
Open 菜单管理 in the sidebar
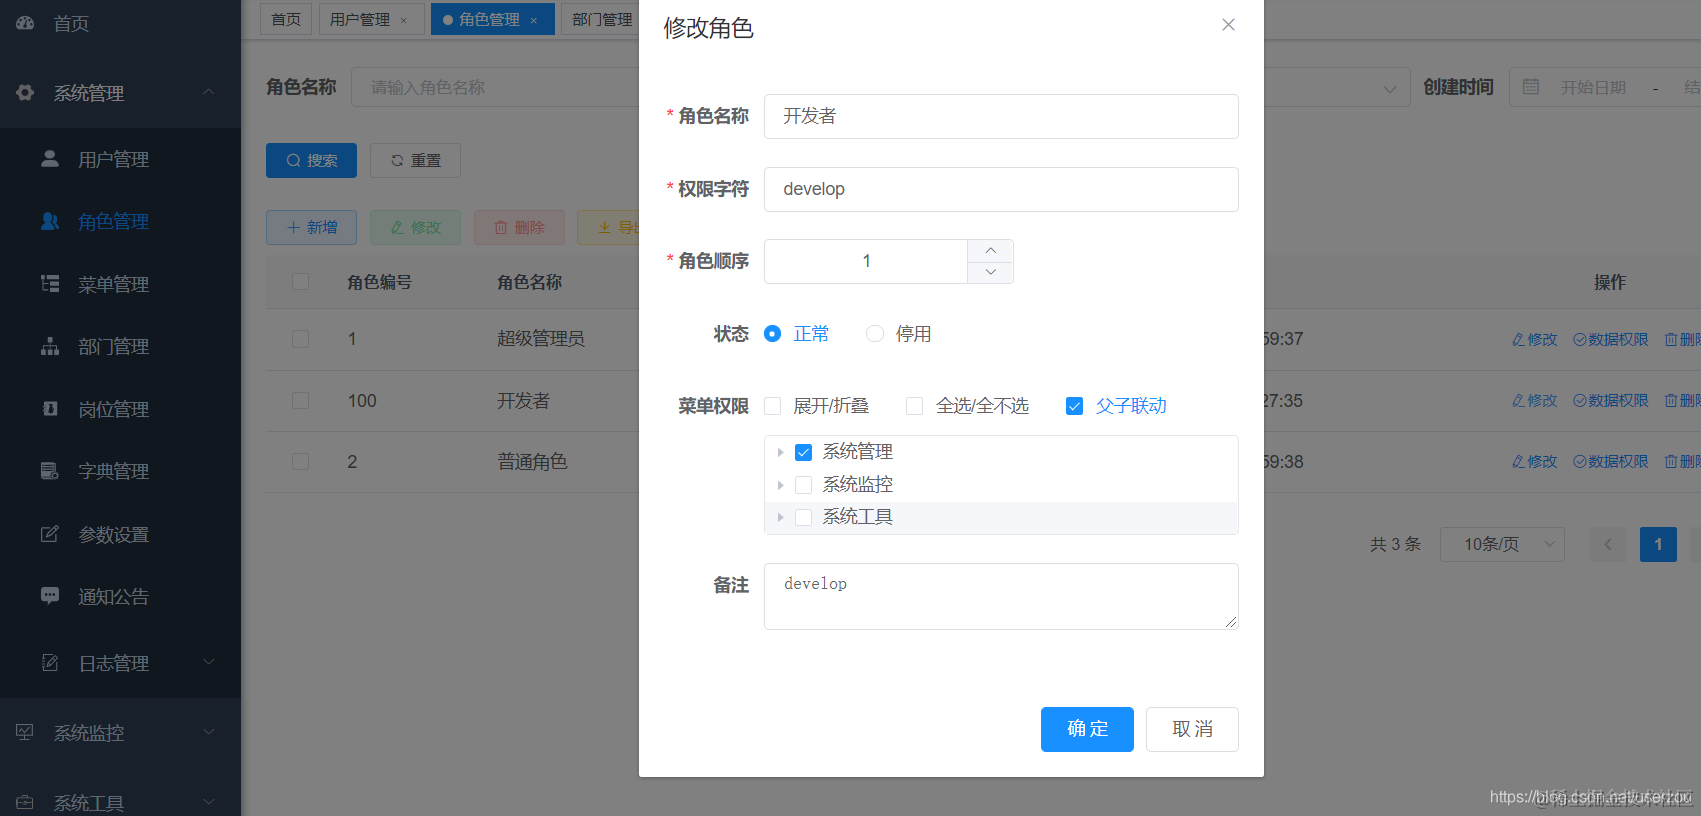point(121,284)
